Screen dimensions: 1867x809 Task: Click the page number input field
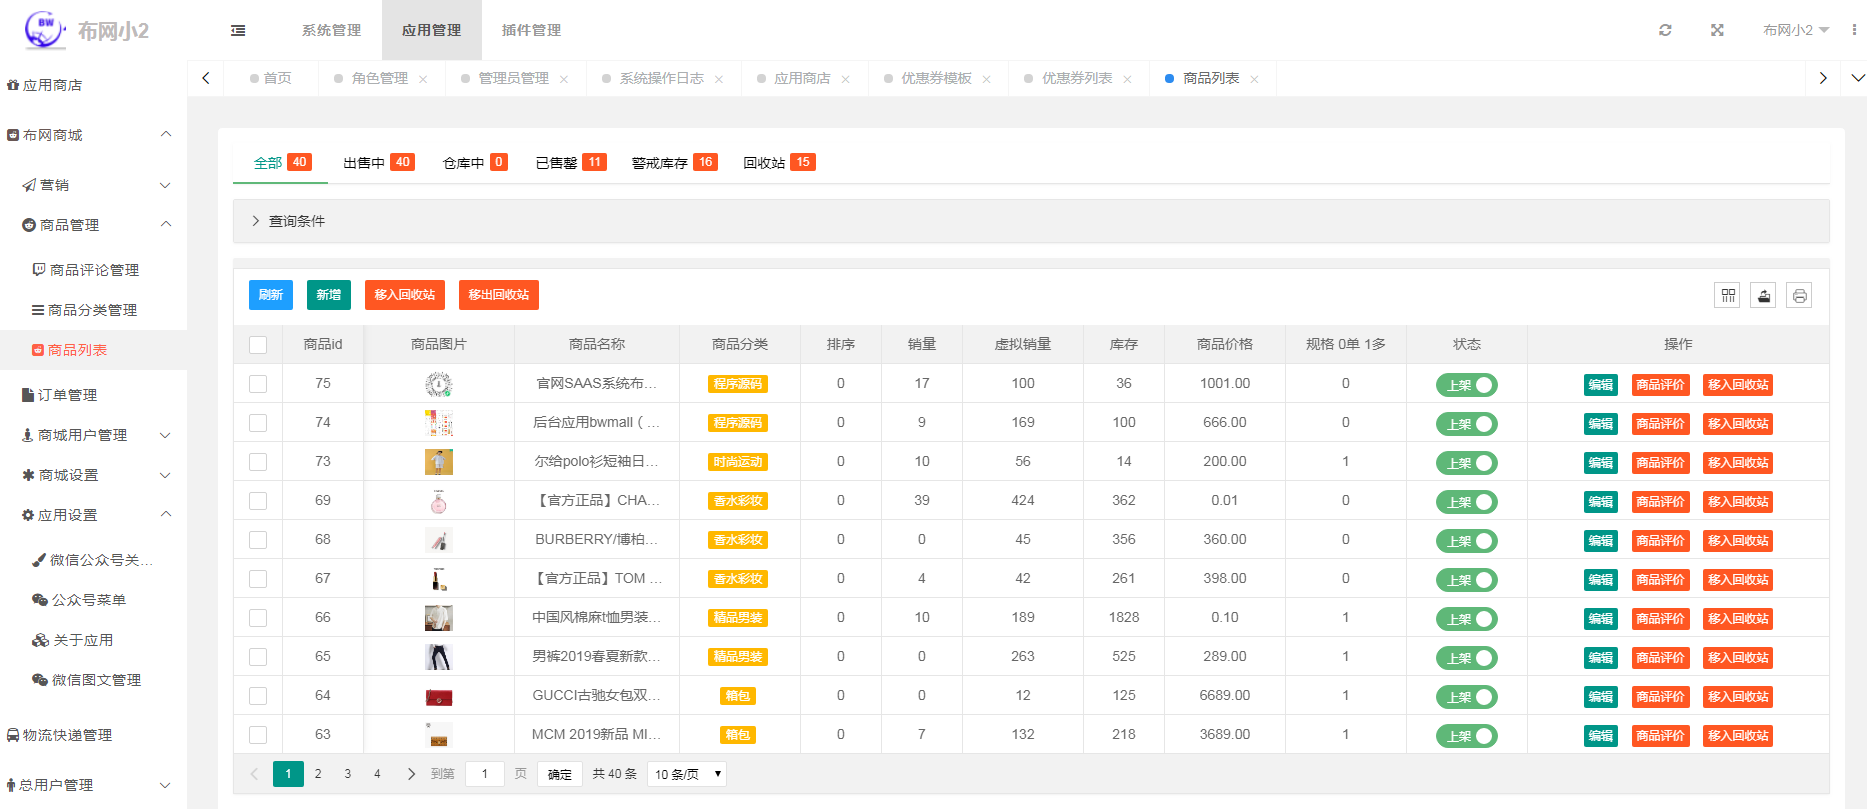pos(485,774)
